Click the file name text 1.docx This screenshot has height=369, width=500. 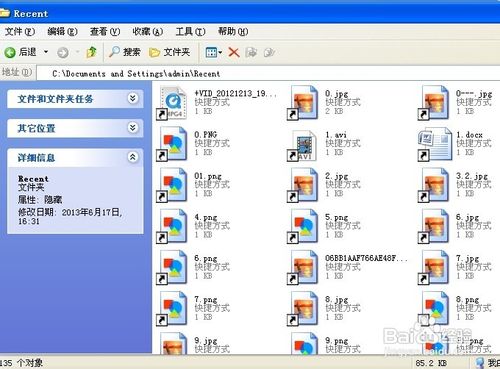469,135
